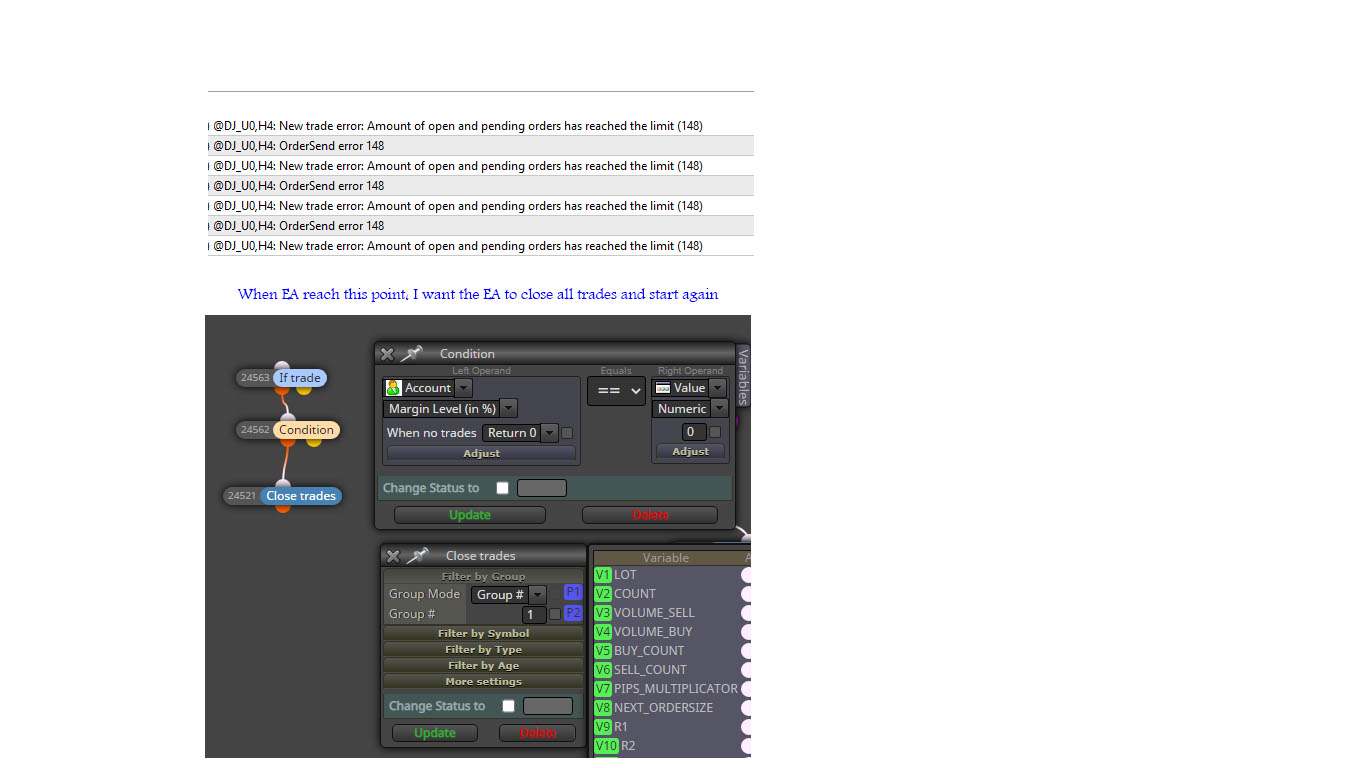
Task: Click the PIPS_MULTIPLICATOR variable name
Action: pos(676,689)
